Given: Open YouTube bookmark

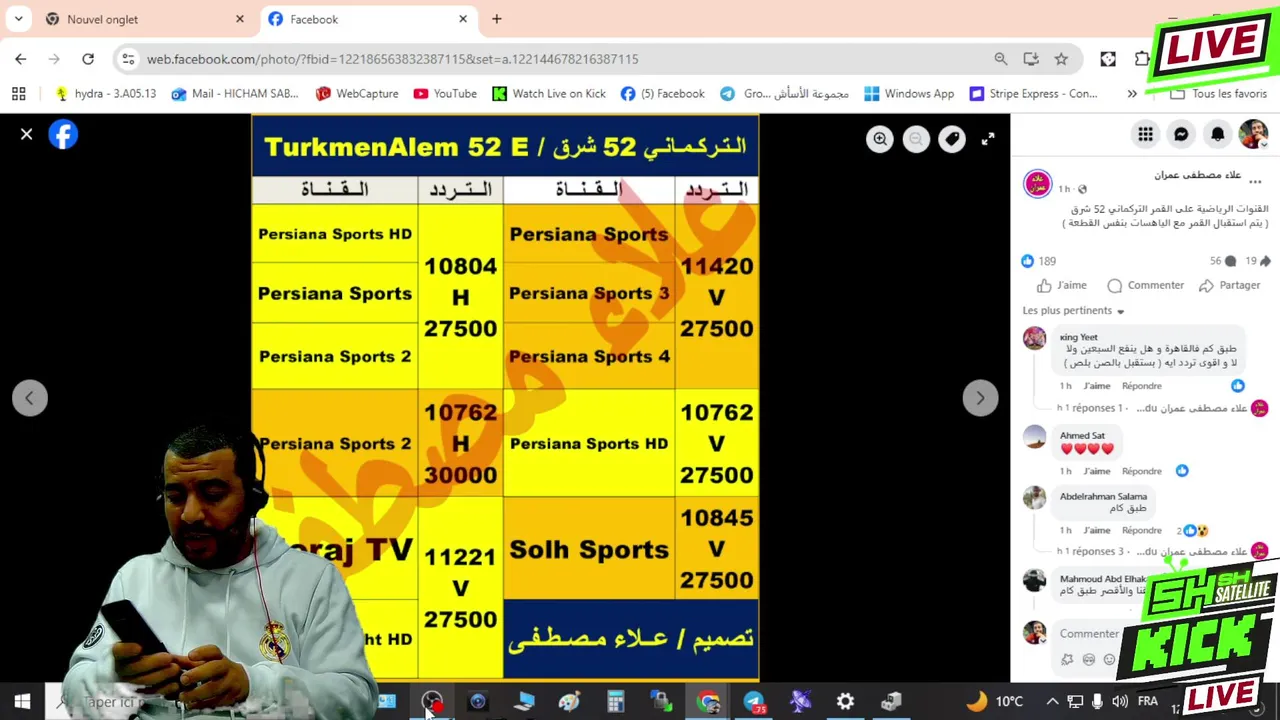Looking at the screenshot, I should 445,93.
